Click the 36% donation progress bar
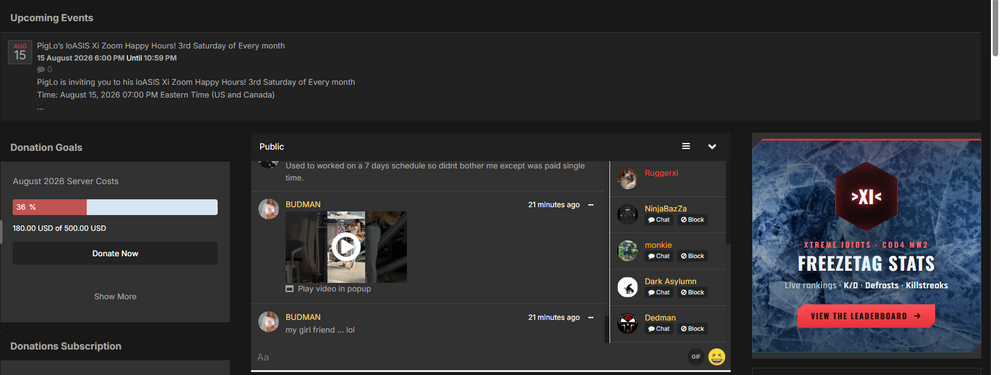The image size is (1000, 375). tap(115, 207)
